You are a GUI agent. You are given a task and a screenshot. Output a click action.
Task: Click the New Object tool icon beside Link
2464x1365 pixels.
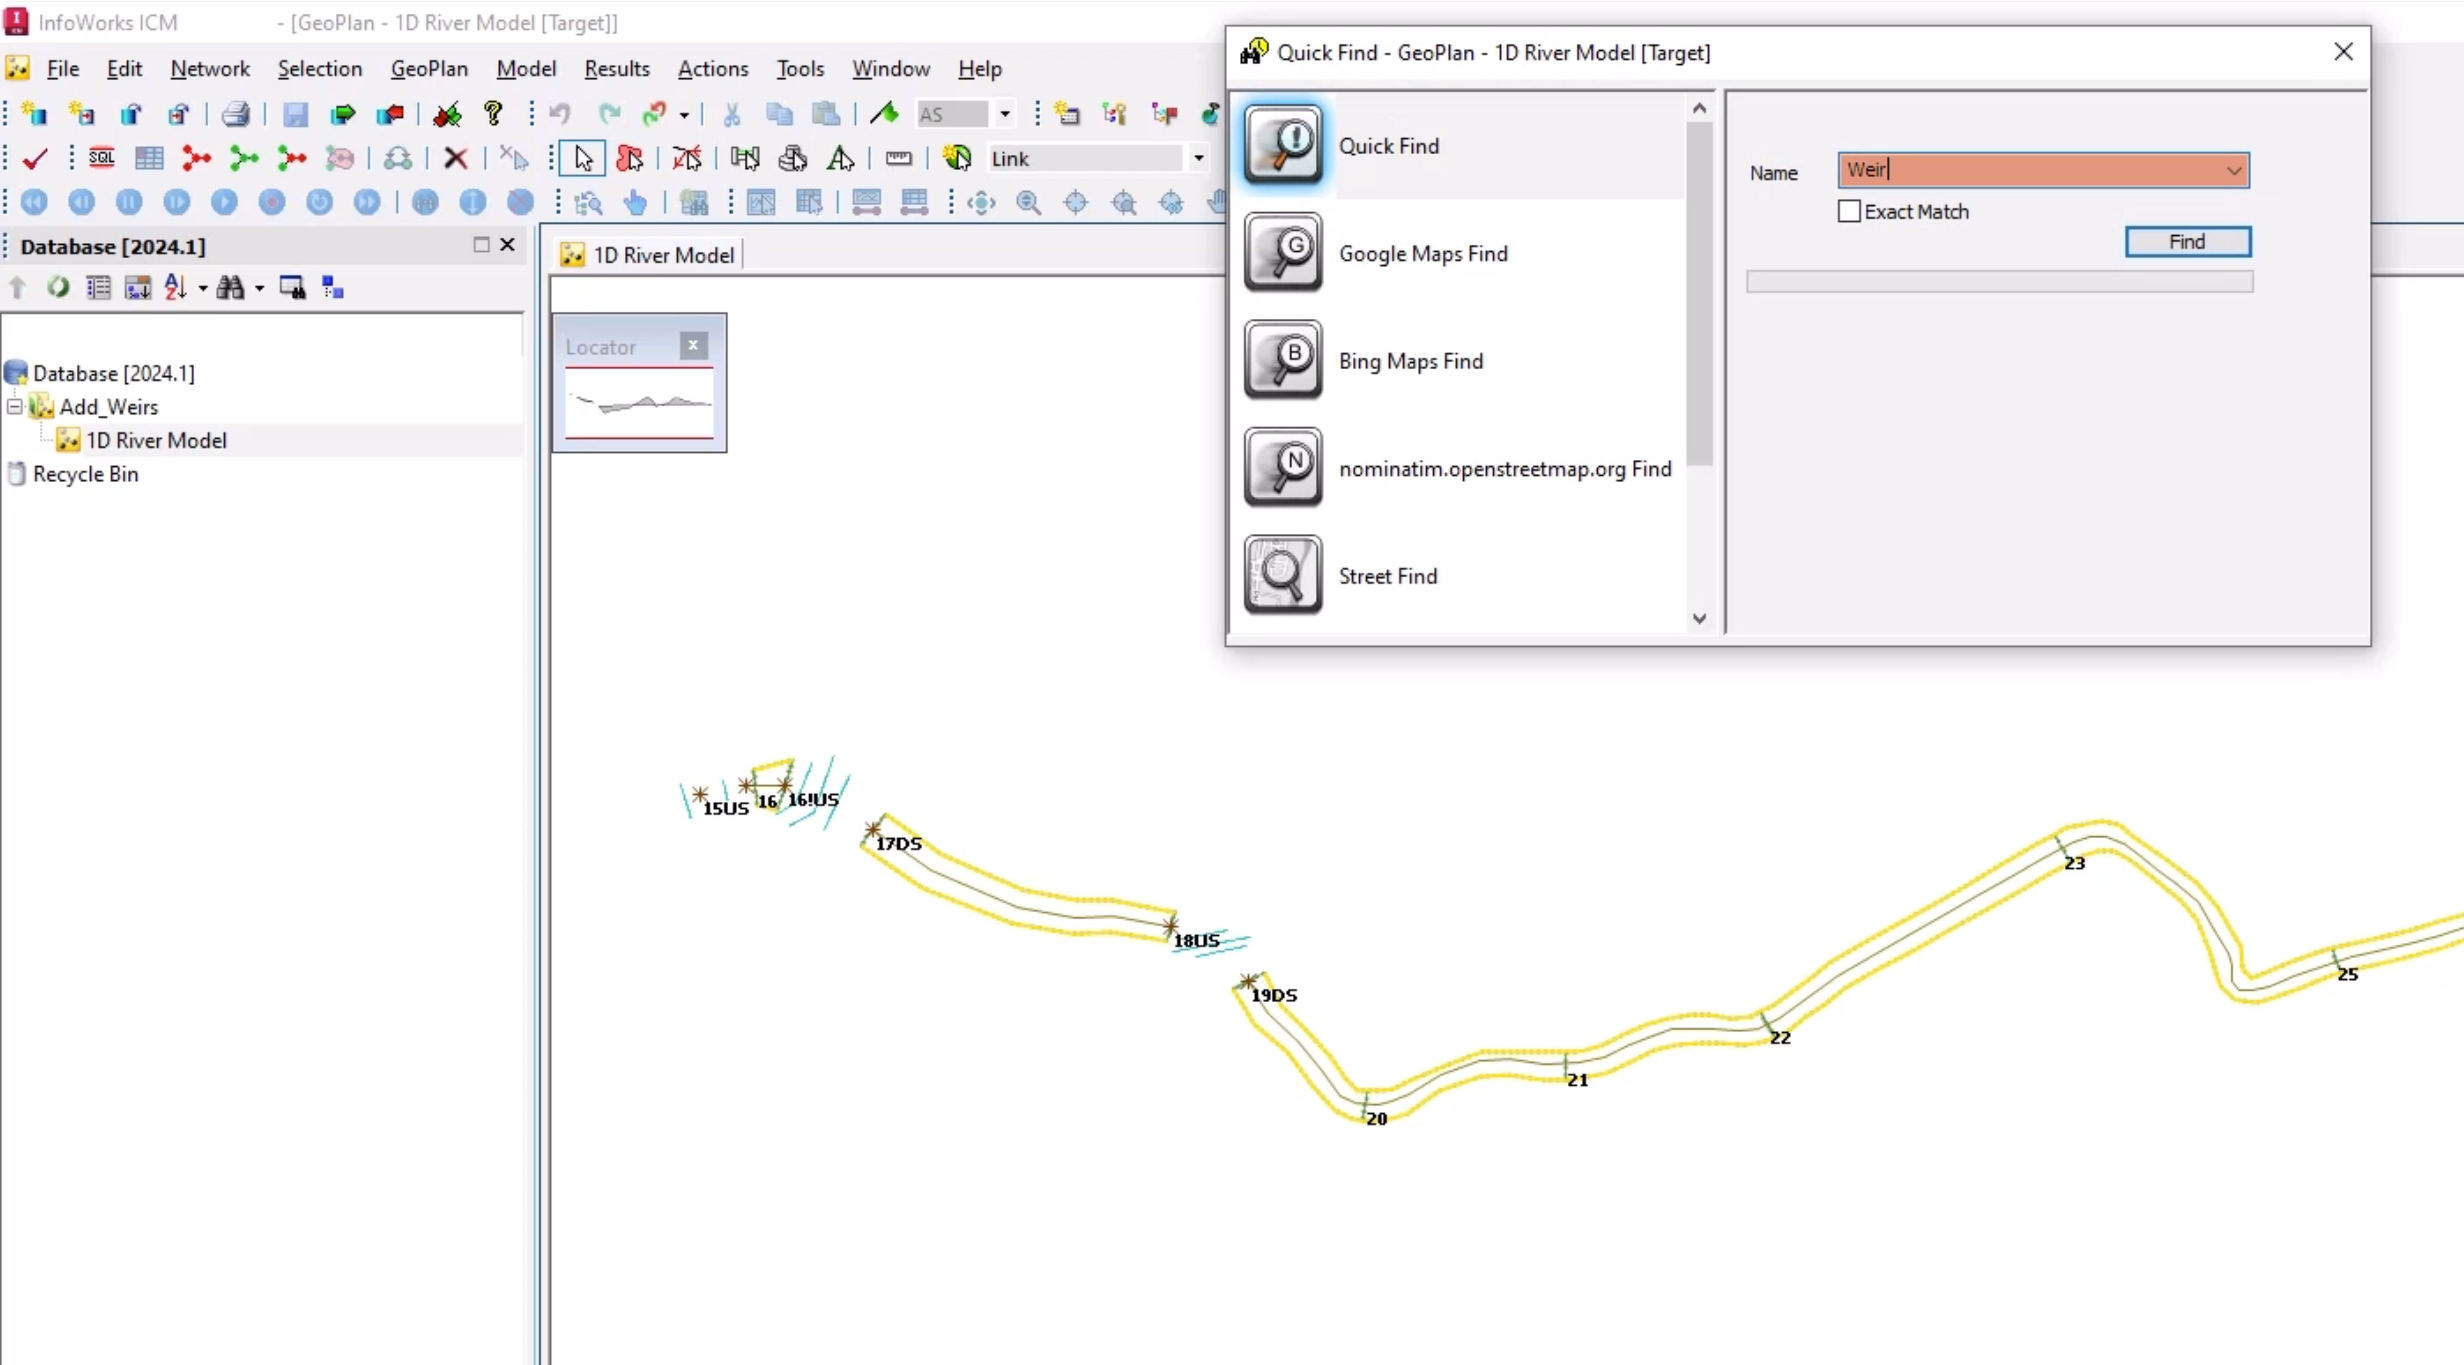point(957,158)
